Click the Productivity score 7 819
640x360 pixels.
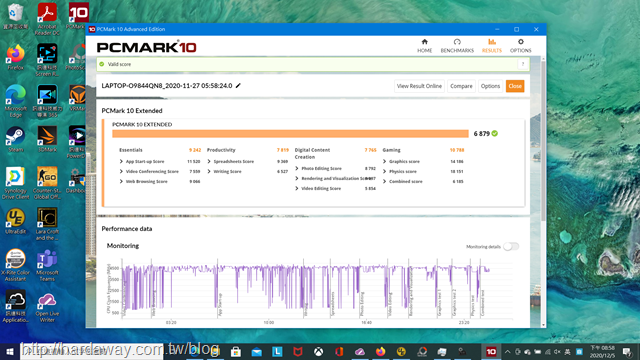coord(282,150)
